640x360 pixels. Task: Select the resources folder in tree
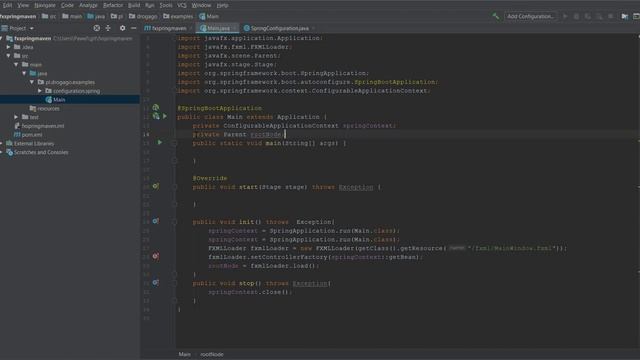coord(45,109)
